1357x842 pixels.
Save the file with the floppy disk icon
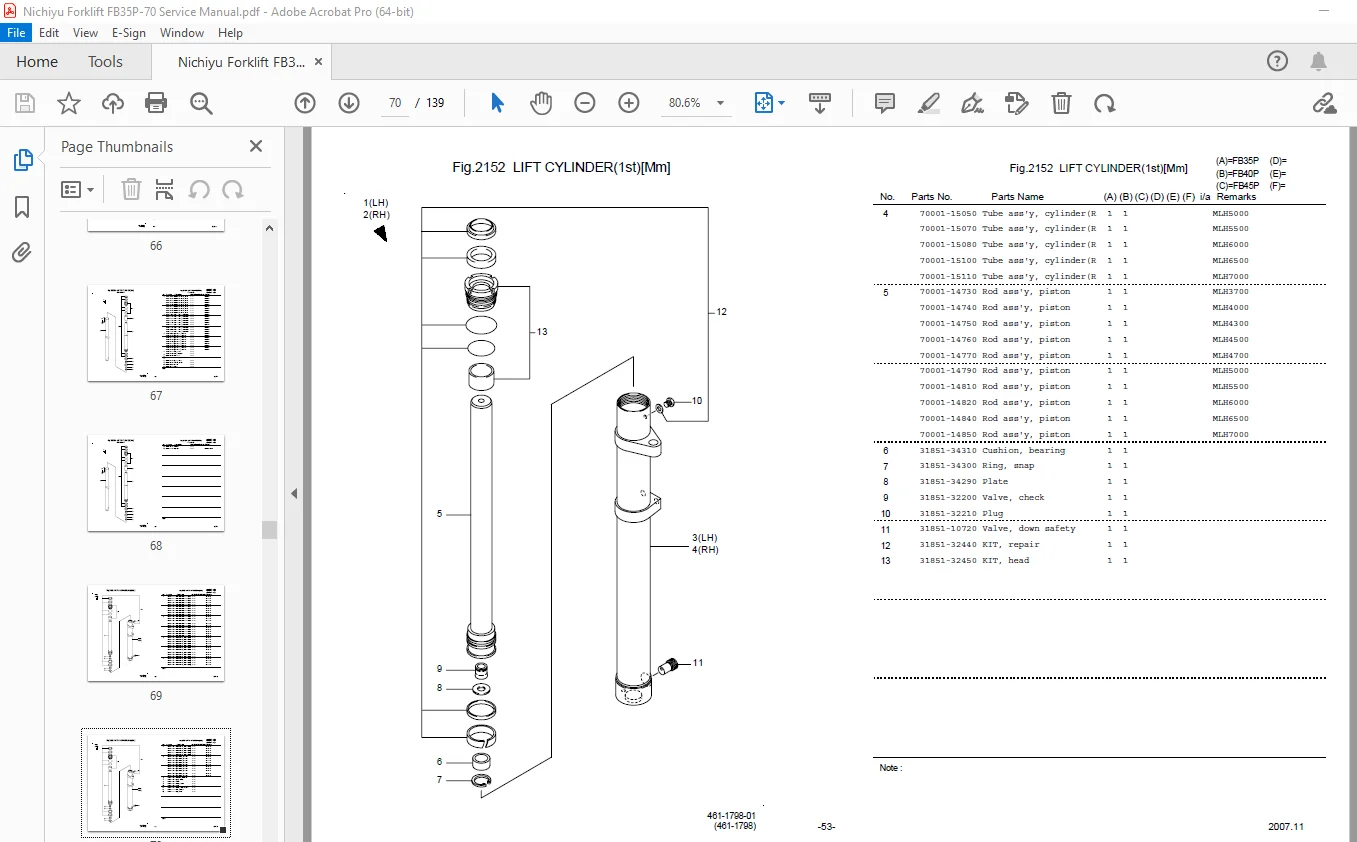point(25,103)
